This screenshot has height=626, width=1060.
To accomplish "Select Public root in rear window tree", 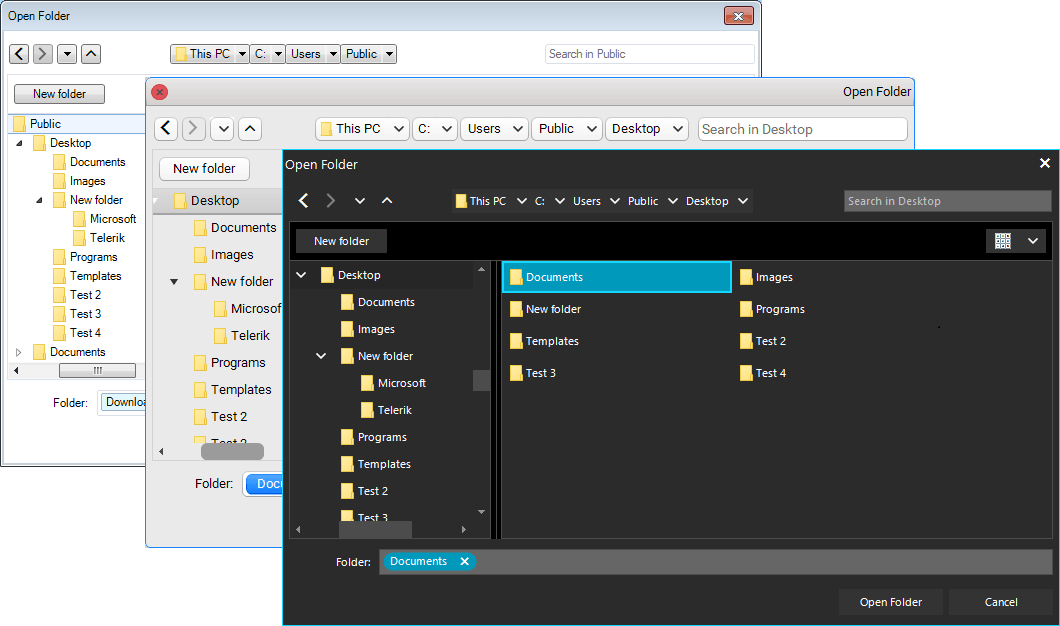I will tap(77, 124).
